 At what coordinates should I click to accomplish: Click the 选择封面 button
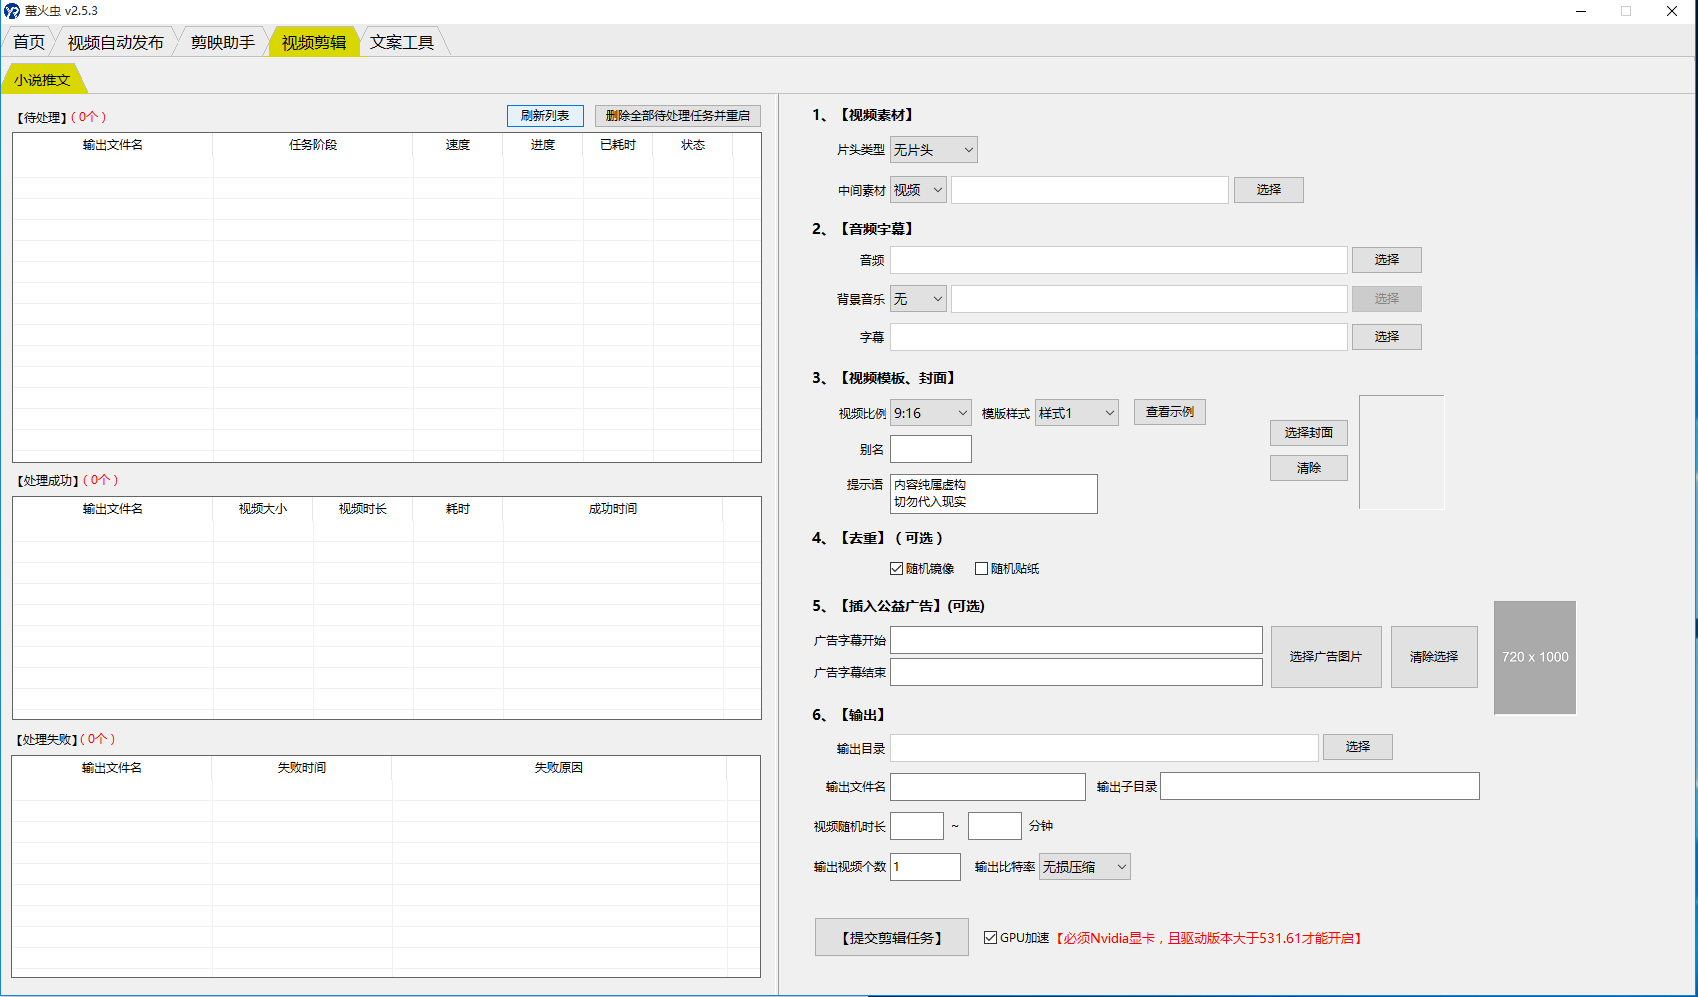click(x=1308, y=433)
